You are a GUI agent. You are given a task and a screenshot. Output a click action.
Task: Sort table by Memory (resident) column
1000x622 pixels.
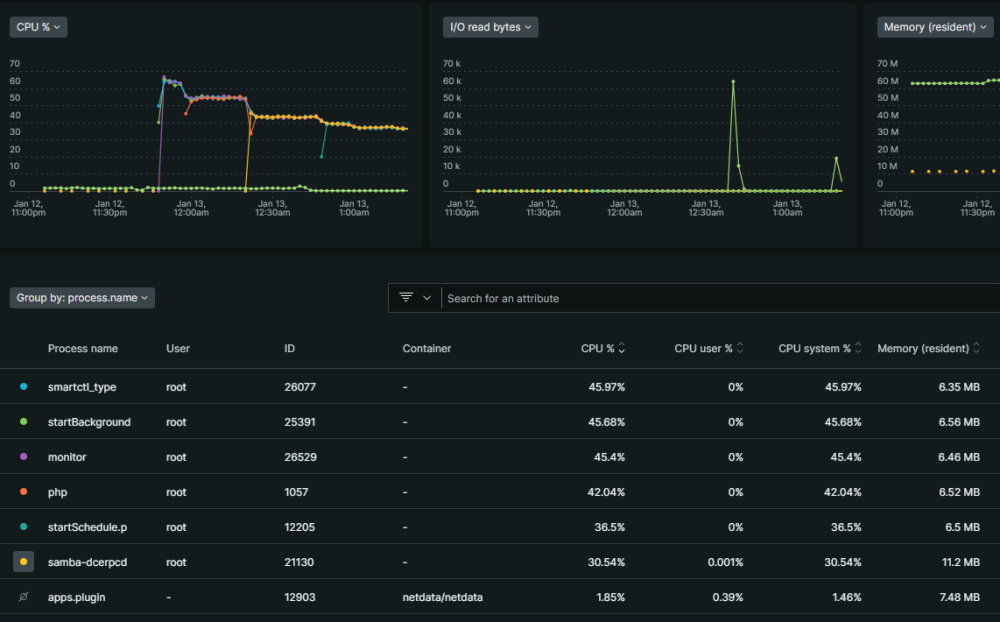tap(929, 348)
